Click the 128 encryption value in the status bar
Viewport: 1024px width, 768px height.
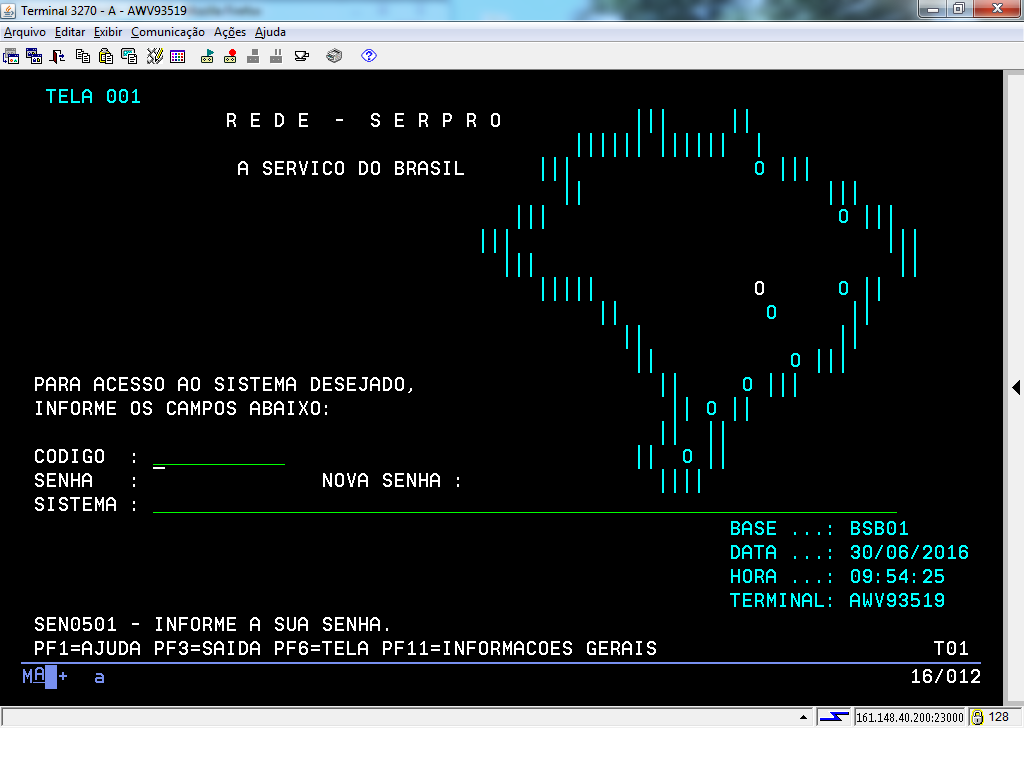(999, 717)
